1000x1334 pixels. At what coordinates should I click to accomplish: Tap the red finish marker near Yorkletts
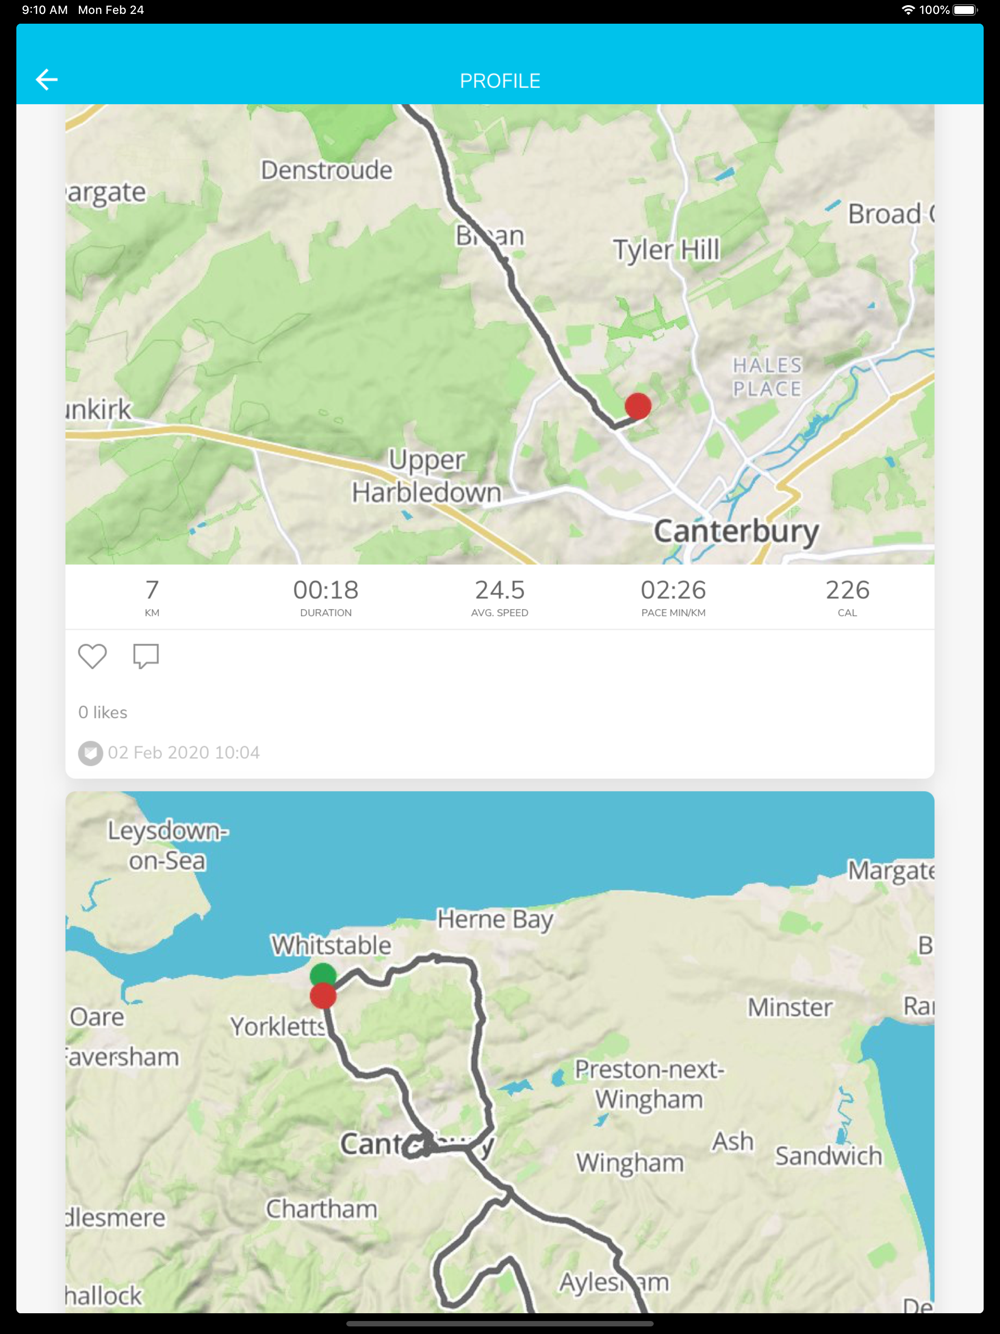323,996
